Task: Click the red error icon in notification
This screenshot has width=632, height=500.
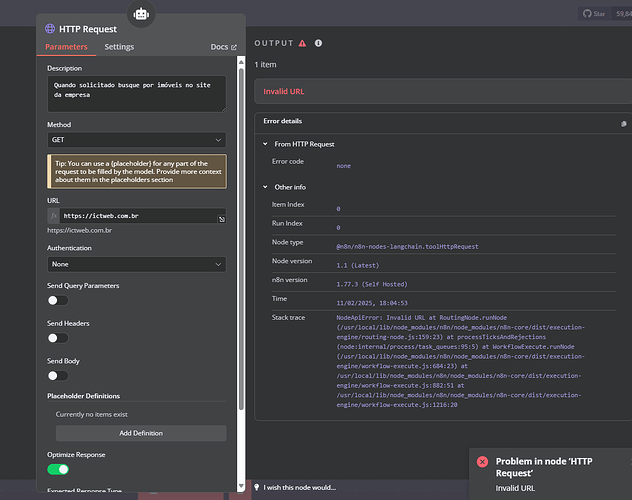Action: tap(482, 462)
